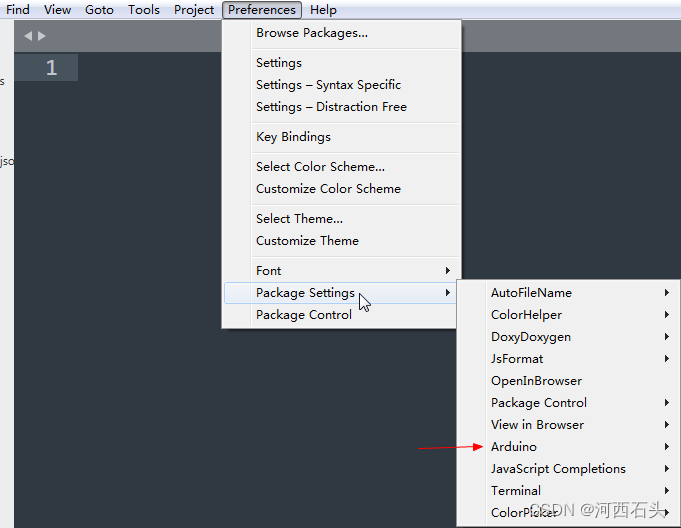Expand DoxyDoxygen package settings
The height and width of the screenshot is (528, 681).
tap(569, 337)
